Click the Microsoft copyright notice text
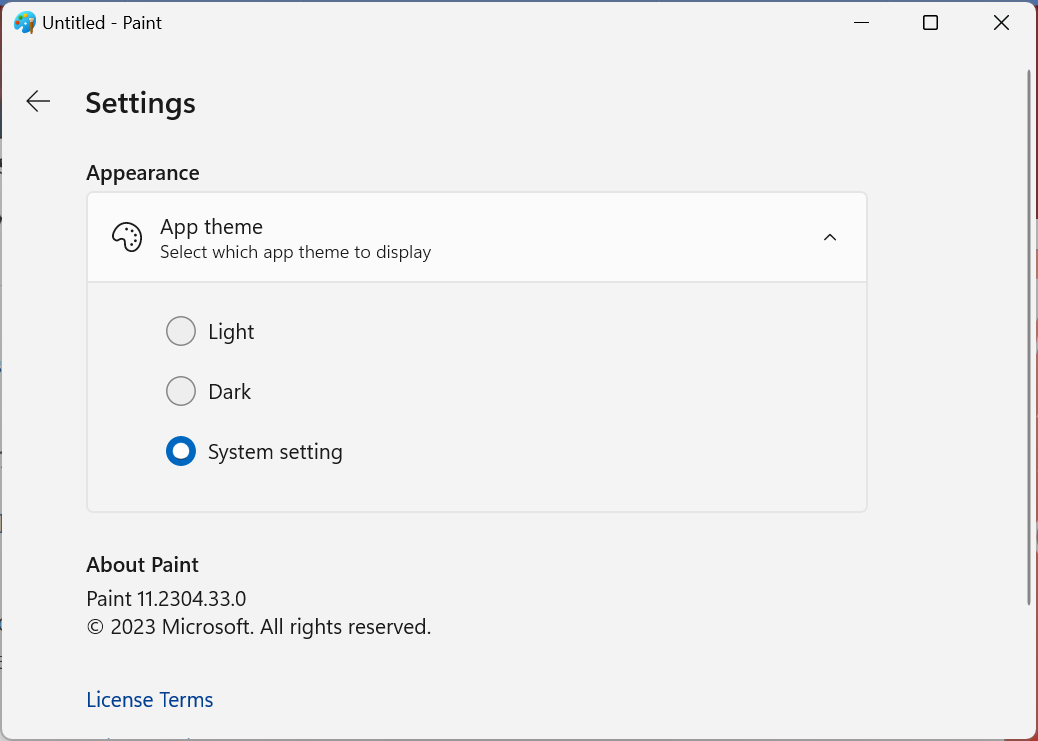 pos(258,627)
